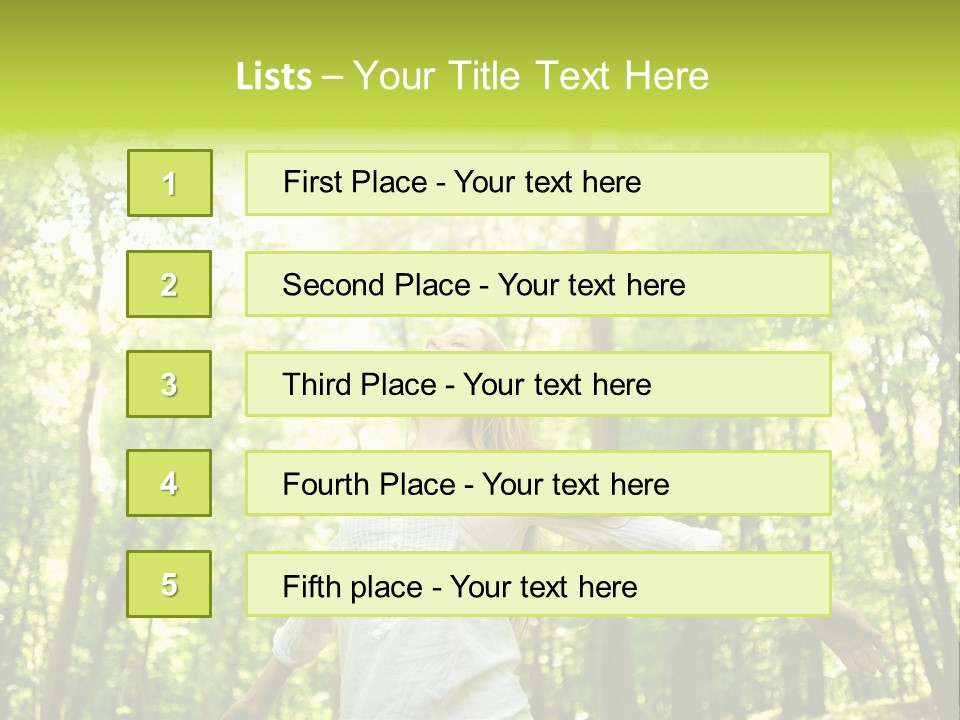The image size is (960, 720).
Task: Click Your text here in Fifth place row
Action: (543, 586)
